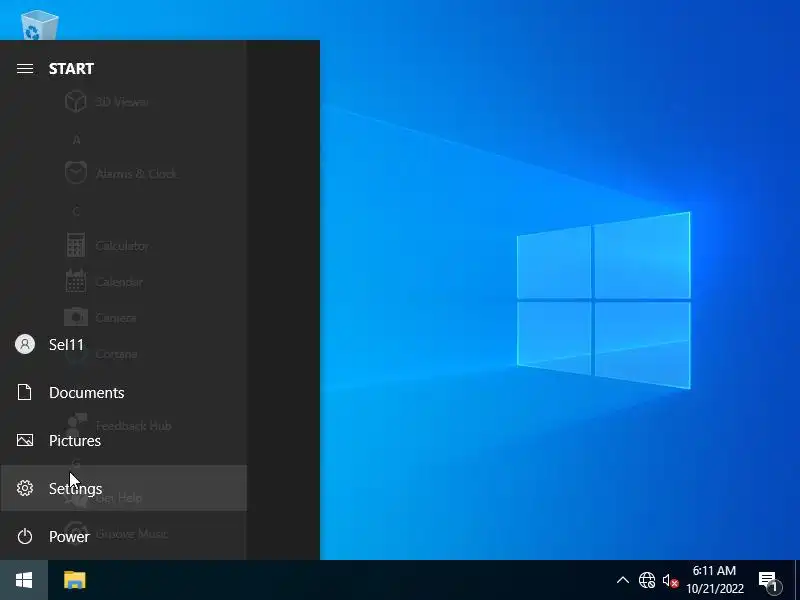Click the muted volume tray icon
The width and height of the screenshot is (800, 600).
[x=670, y=580]
